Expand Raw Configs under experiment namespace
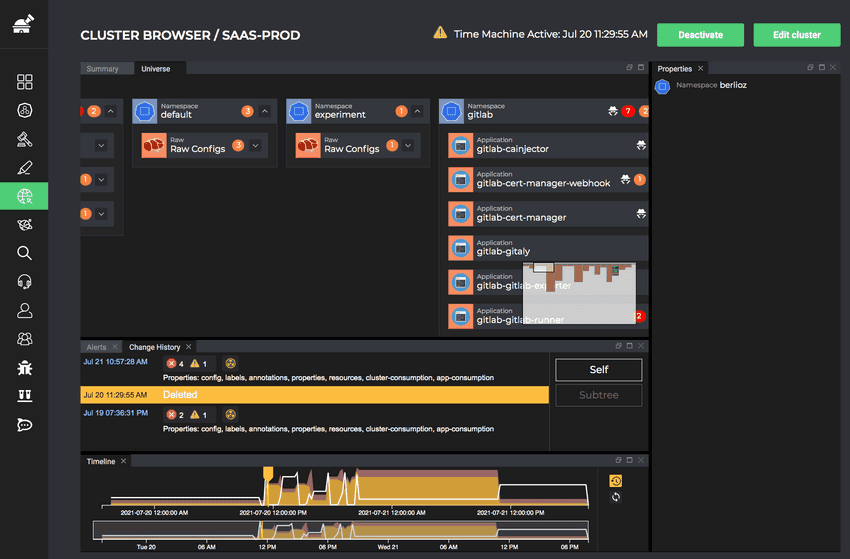The width and height of the screenshot is (850, 559). [409, 146]
